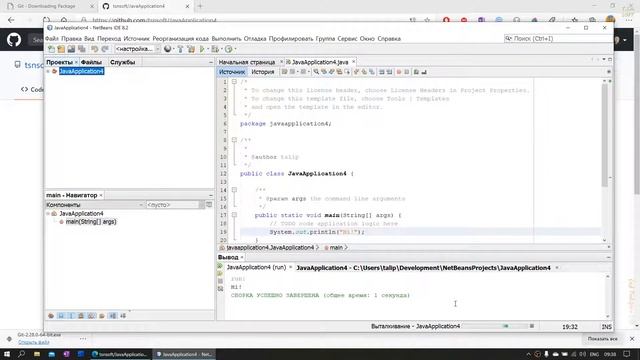Click the File Explorer taskbar icon
Image resolution: width=640 pixels, height=360 pixels.
pyautogui.click(x=37, y=354)
